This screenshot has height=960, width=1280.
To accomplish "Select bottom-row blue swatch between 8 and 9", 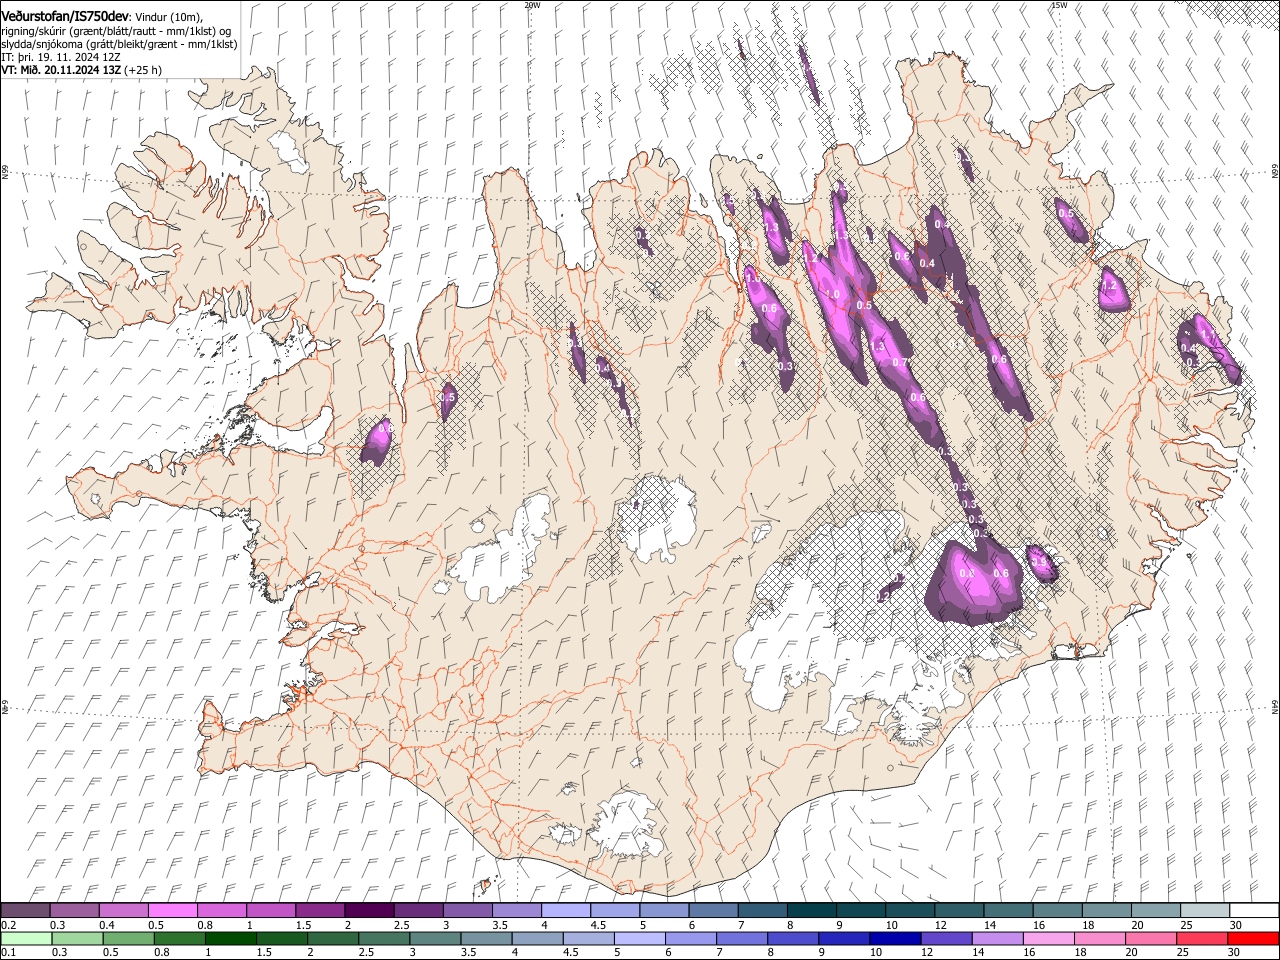I will 794,939.
